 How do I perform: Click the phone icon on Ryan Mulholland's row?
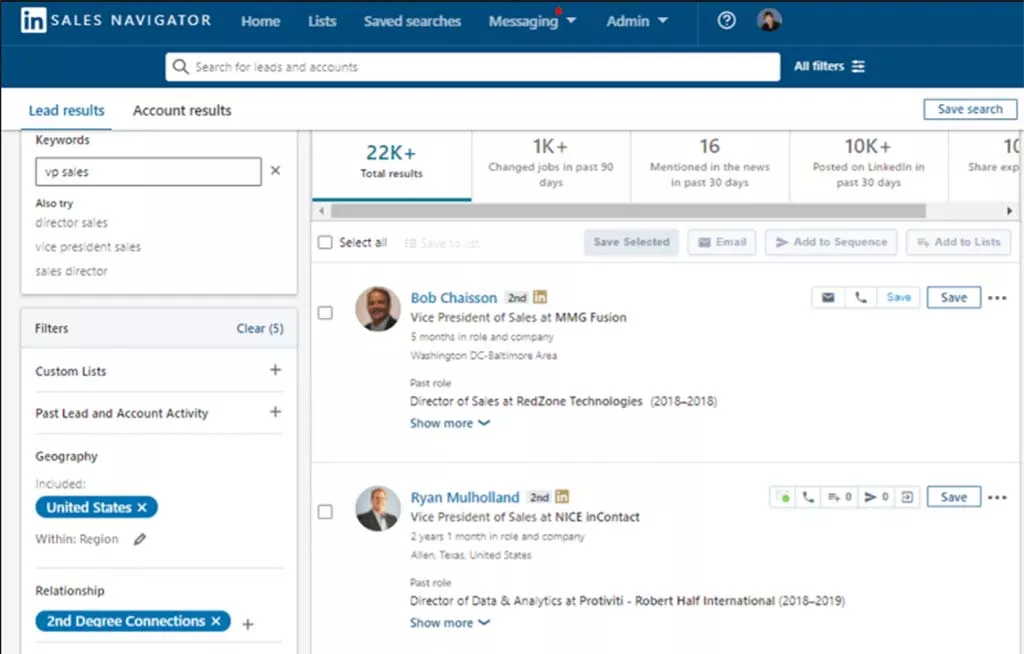(808, 496)
